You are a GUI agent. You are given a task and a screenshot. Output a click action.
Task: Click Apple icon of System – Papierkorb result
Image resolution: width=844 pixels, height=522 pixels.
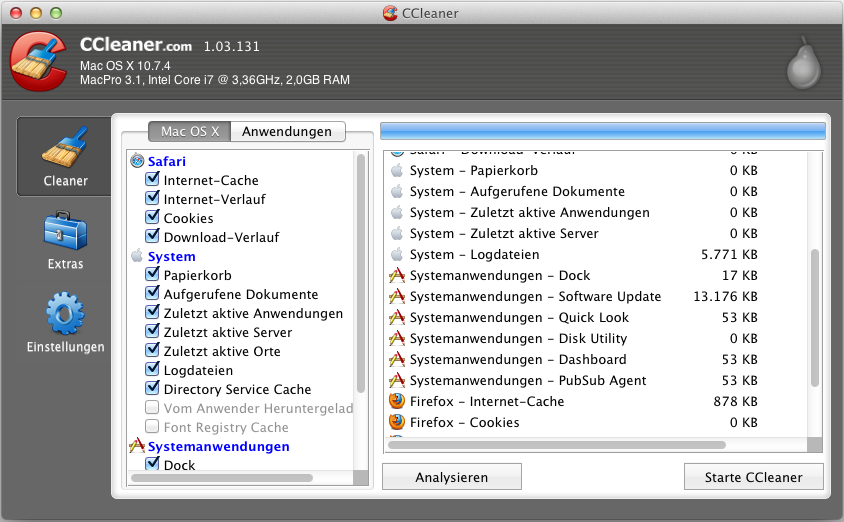pos(397,170)
